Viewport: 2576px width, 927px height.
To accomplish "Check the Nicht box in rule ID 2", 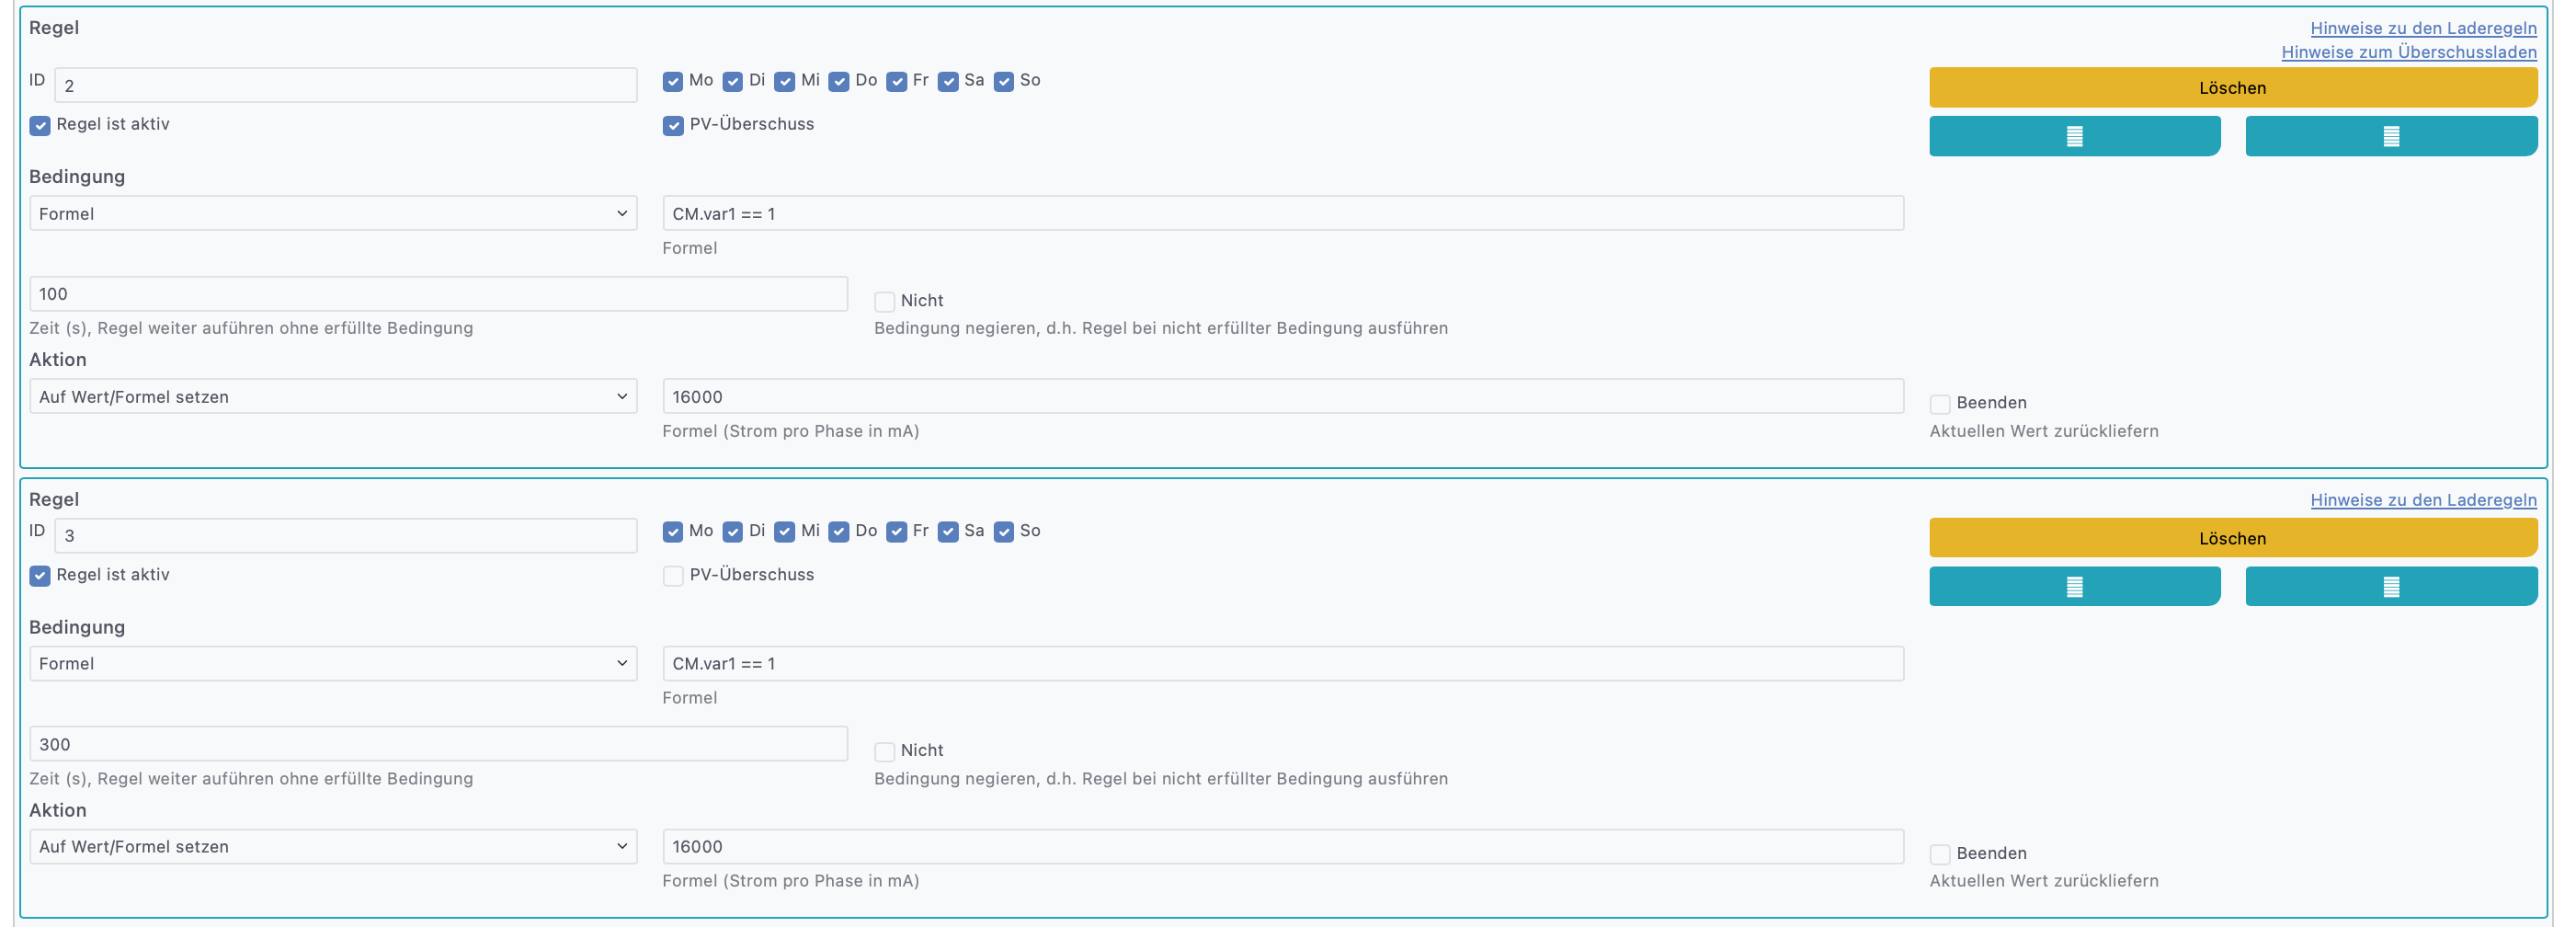I will click(884, 301).
